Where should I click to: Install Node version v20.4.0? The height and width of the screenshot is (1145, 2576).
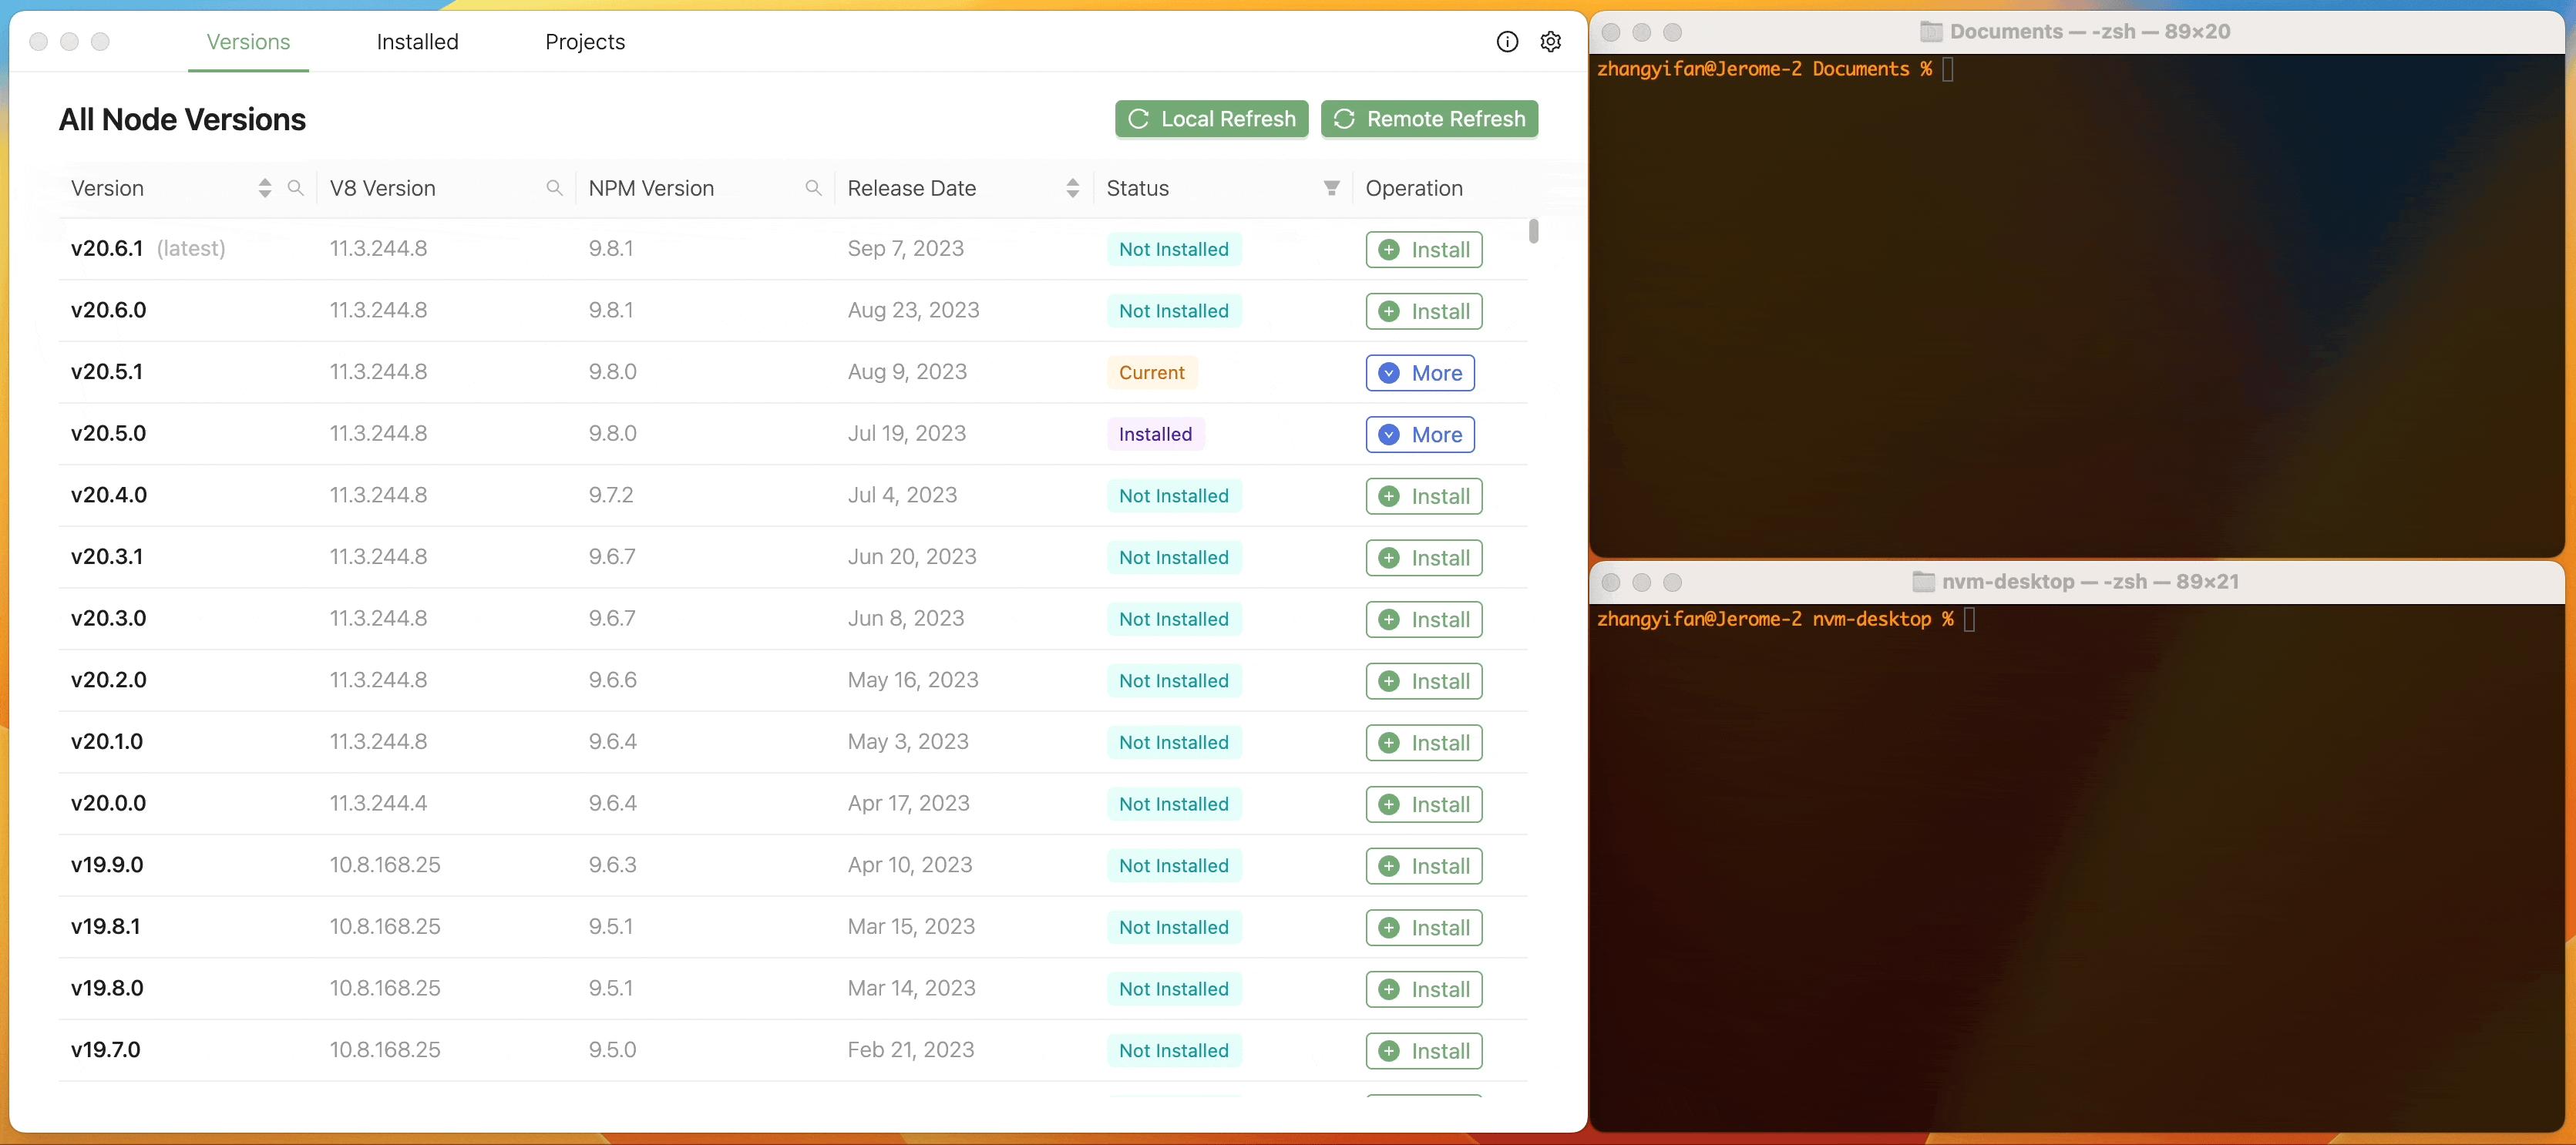(x=1423, y=495)
